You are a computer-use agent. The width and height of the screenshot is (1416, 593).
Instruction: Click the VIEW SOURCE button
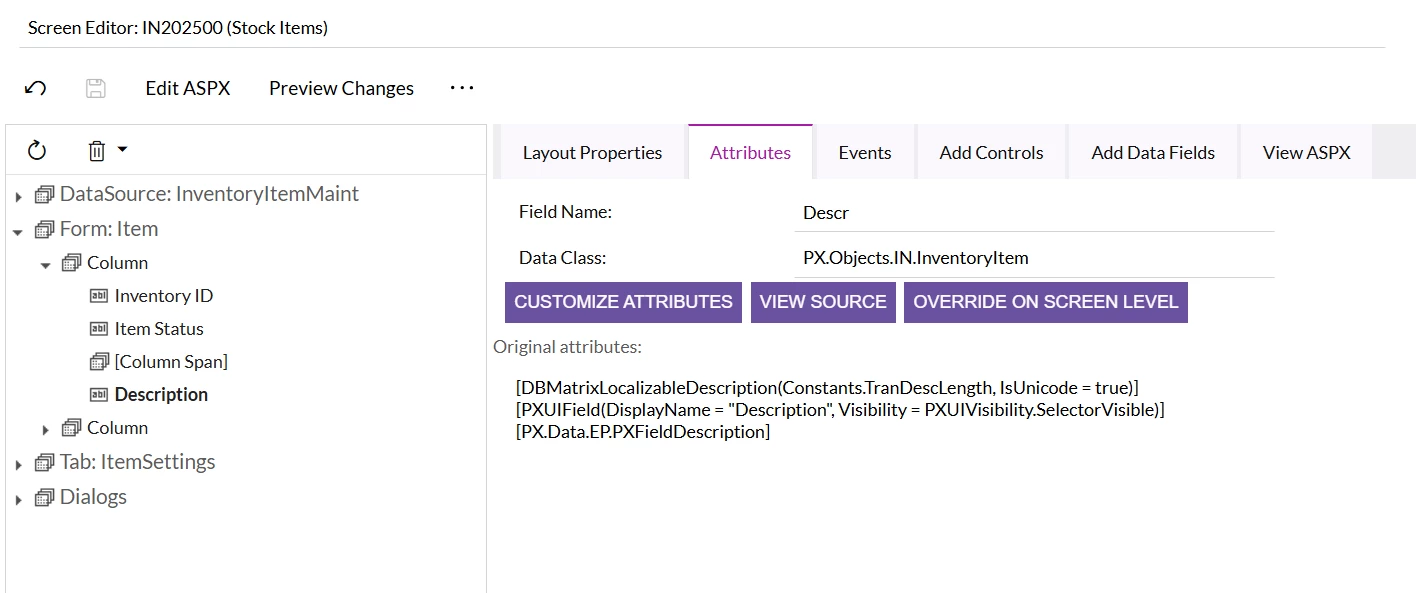tap(823, 302)
